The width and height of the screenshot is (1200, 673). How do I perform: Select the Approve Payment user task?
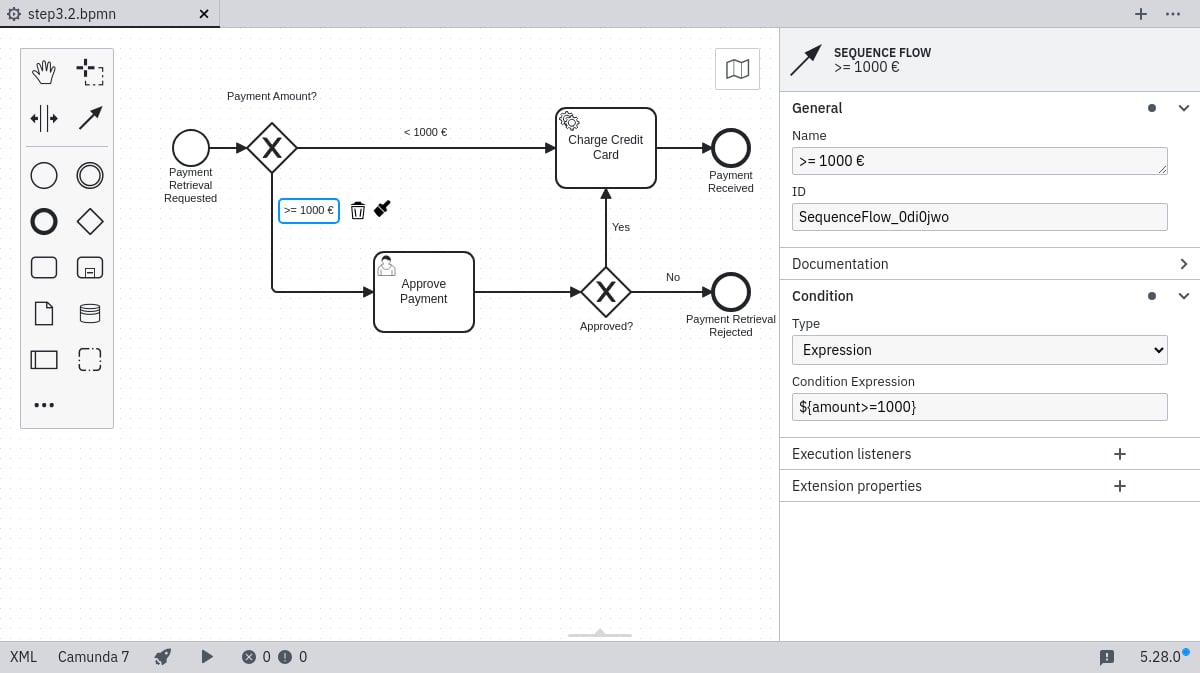click(x=424, y=292)
